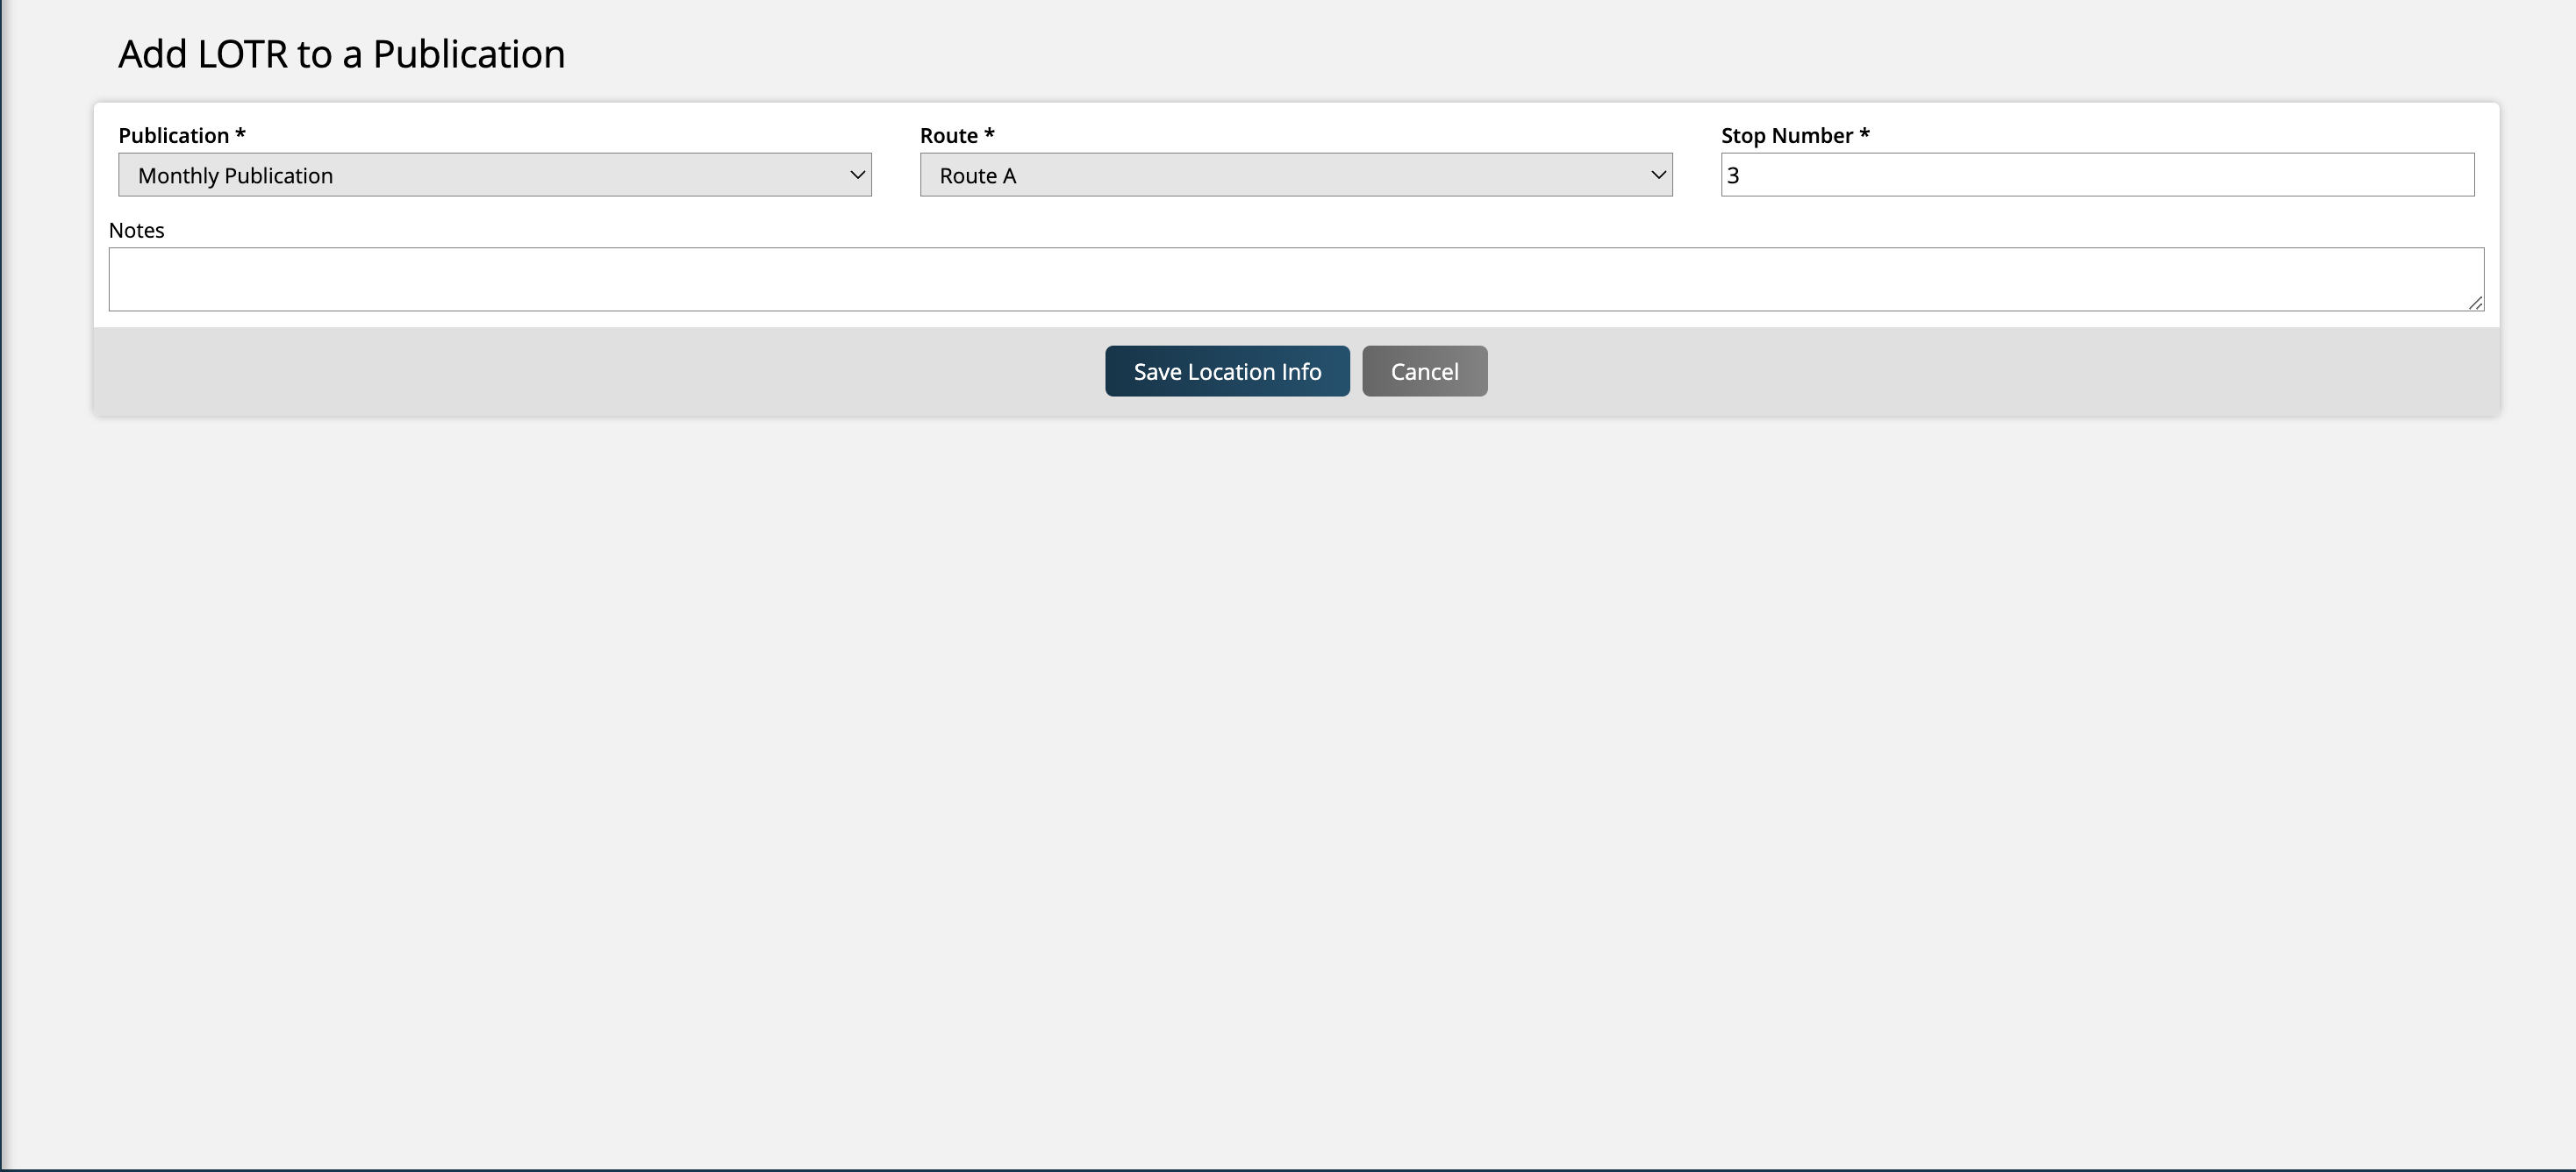Screen dimensions: 2576x1172
Task: Click the Route A selected value
Action: [977, 176]
